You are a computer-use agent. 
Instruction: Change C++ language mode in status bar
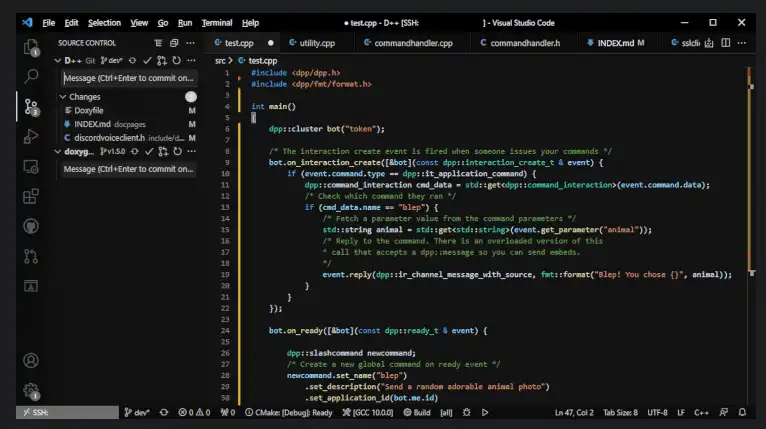pyautogui.click(x=702, y=412)
